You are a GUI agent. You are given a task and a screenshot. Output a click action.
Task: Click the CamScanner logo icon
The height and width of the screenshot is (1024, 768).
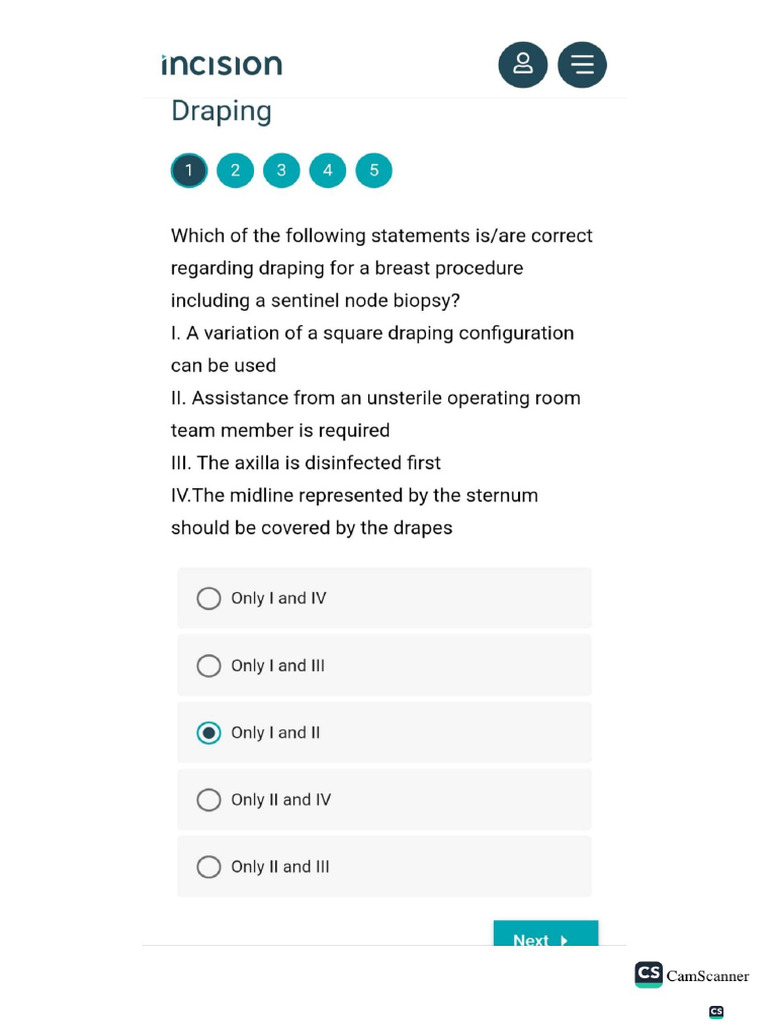(649, 975)
